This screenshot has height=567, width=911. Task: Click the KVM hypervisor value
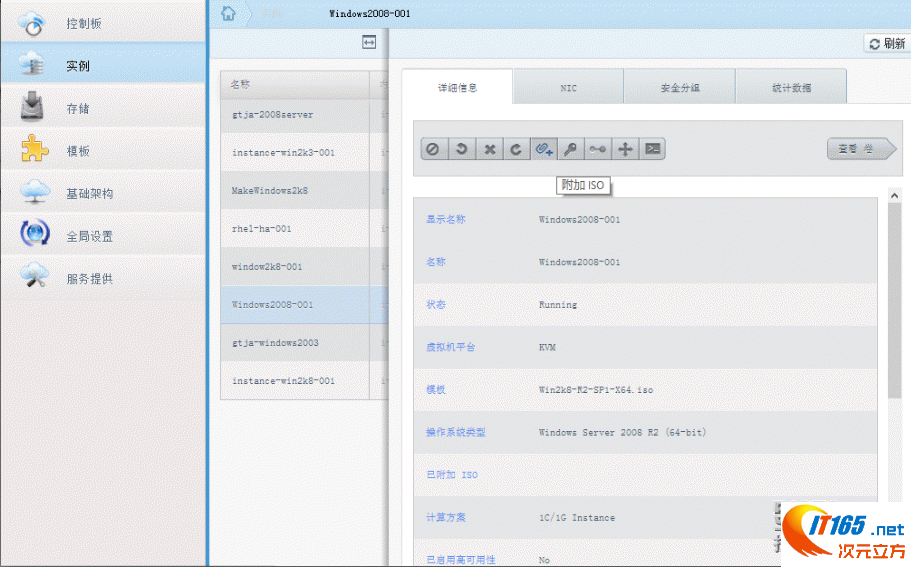[x=547, y=347]
